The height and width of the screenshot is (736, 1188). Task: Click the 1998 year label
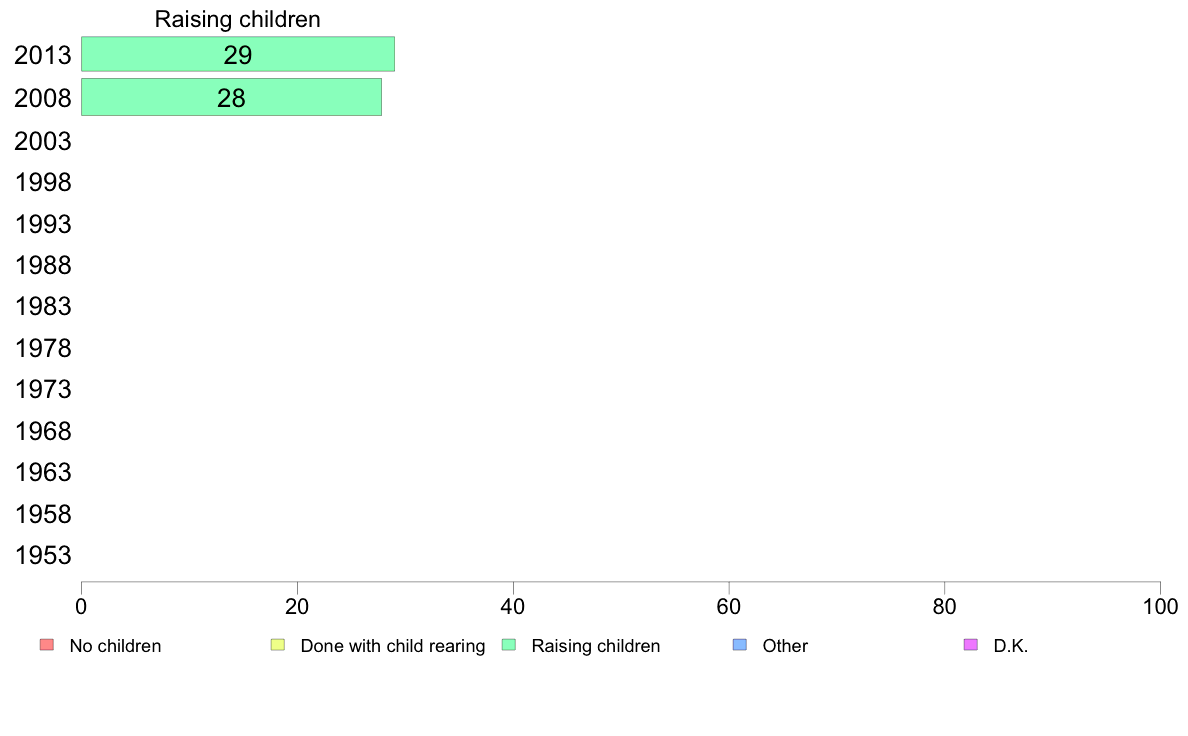coord(43,183)
